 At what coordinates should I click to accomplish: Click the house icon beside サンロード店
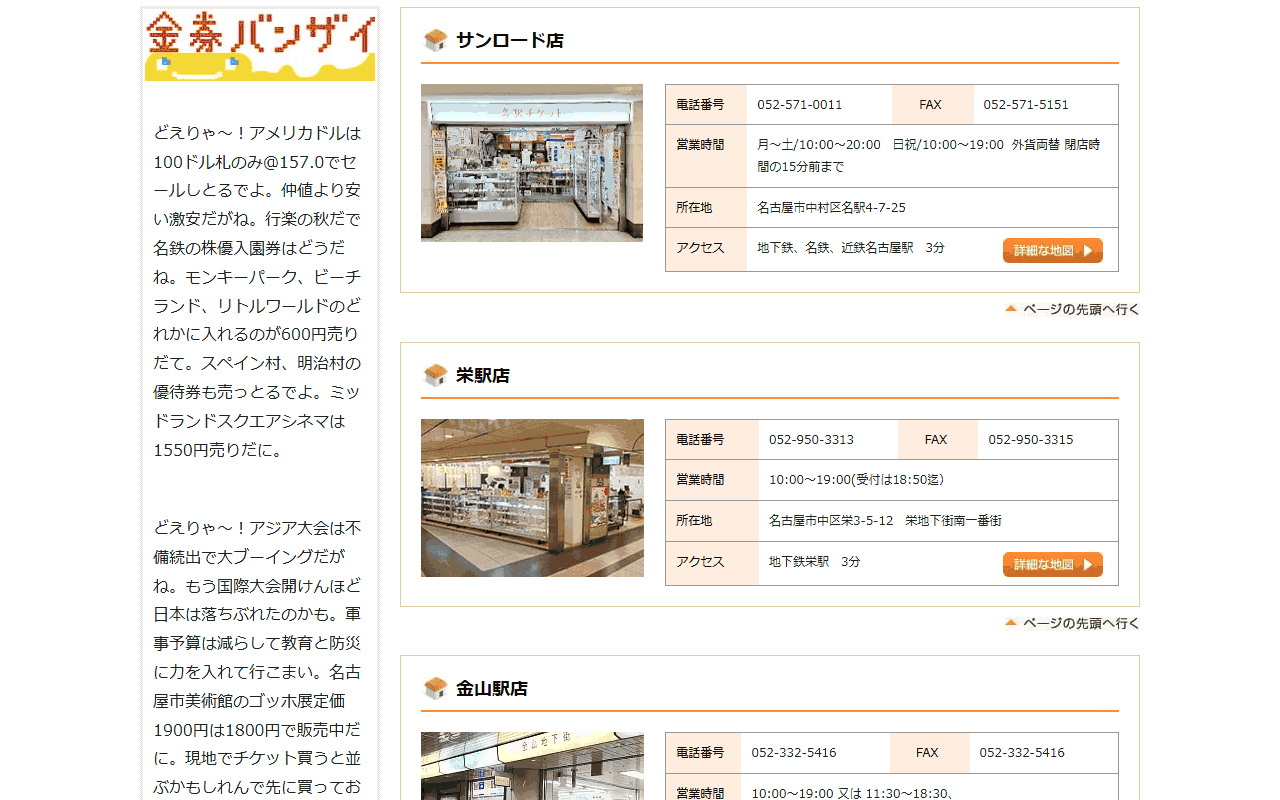click(x=435, y=40)
